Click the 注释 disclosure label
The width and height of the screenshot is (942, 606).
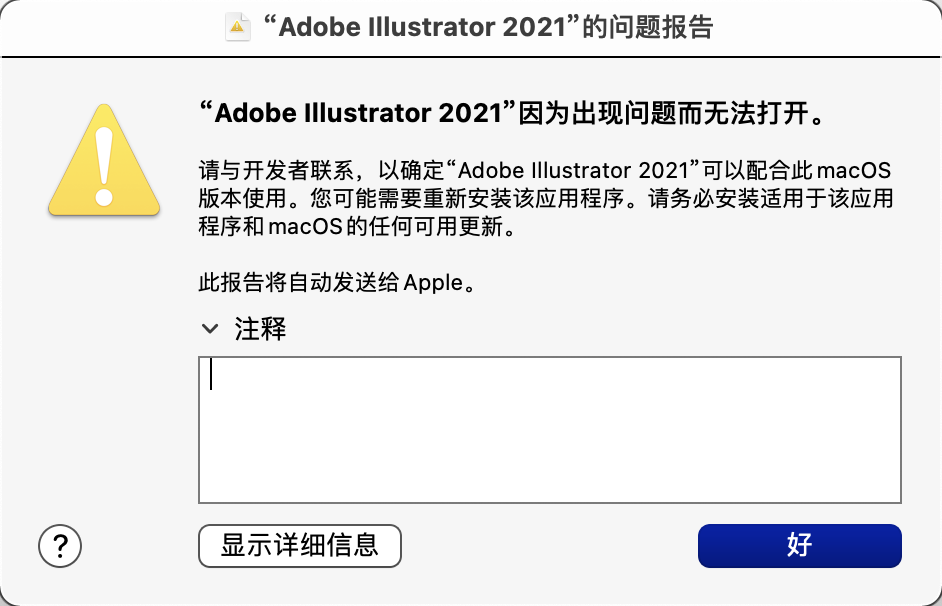click(x=260, y=329)
